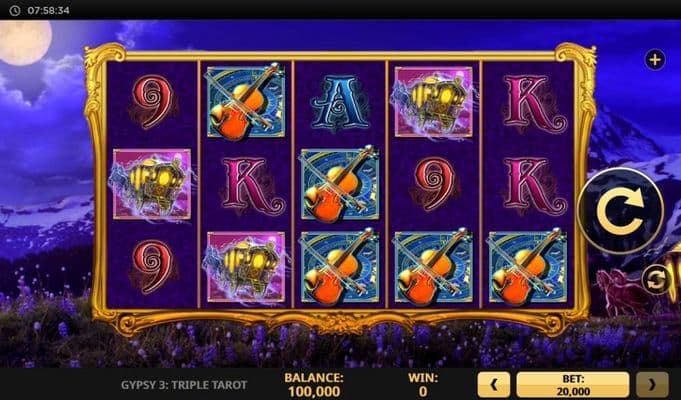The height and width of the screenshot is (400, 681).
Task: Click the Gypsy 3: Triple Tarot title
Action: 184,385
